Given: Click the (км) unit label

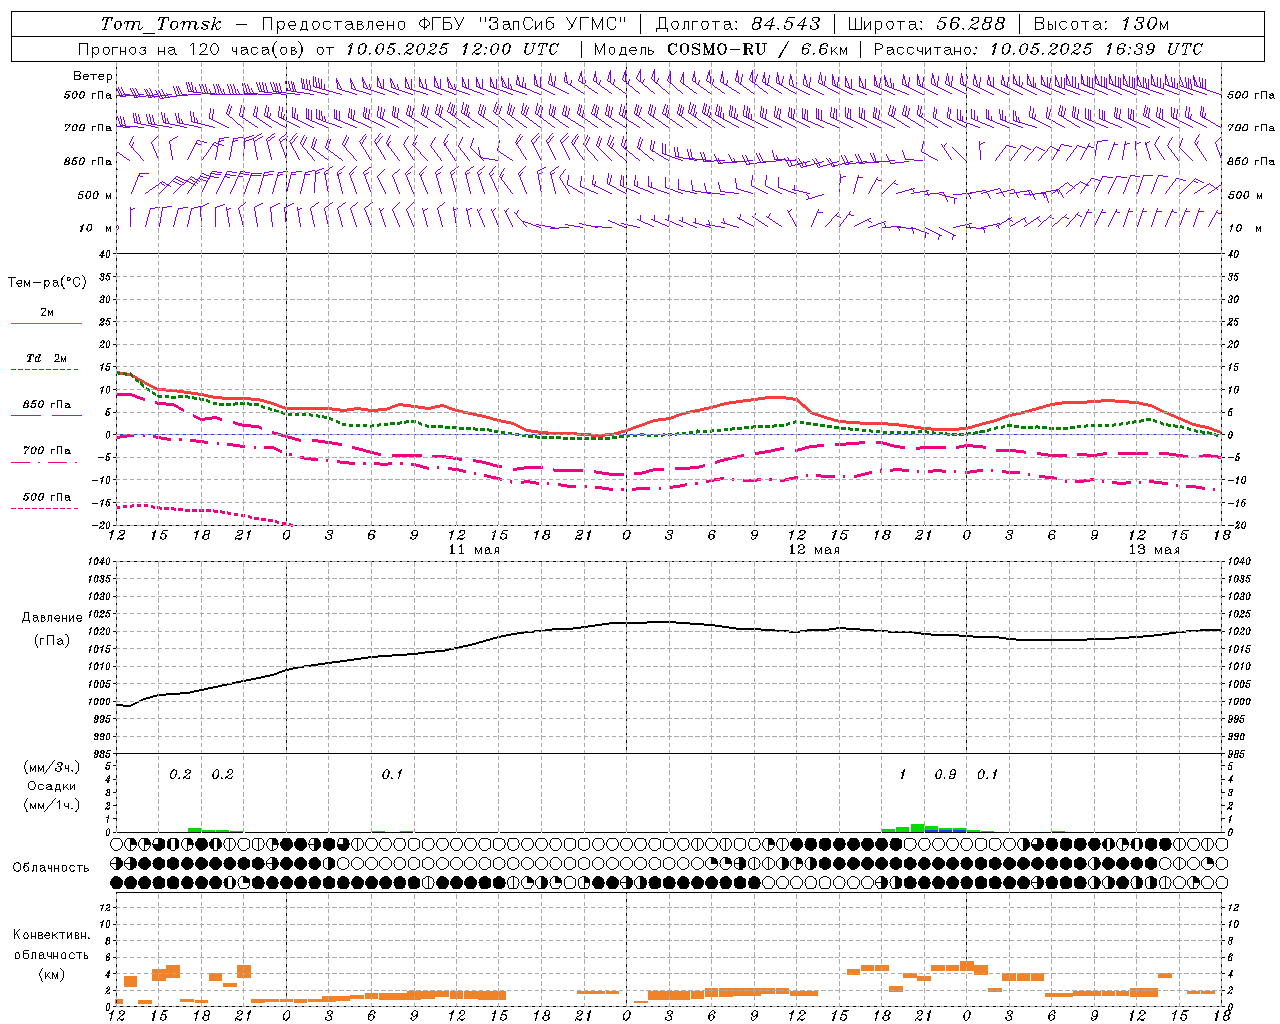Looking at the screenshot, I should 52,974.
